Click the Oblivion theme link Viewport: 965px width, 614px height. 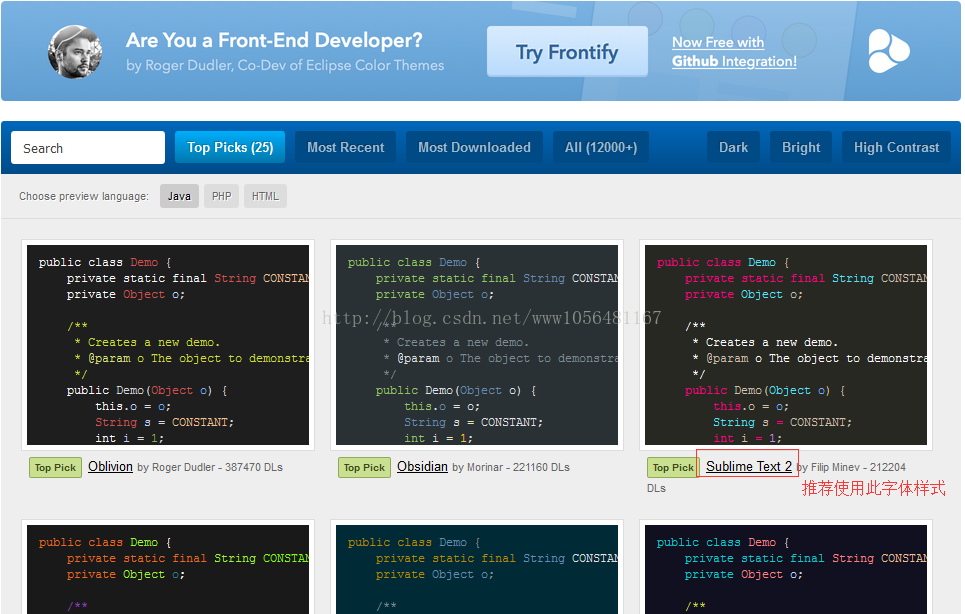click(110, 467)
